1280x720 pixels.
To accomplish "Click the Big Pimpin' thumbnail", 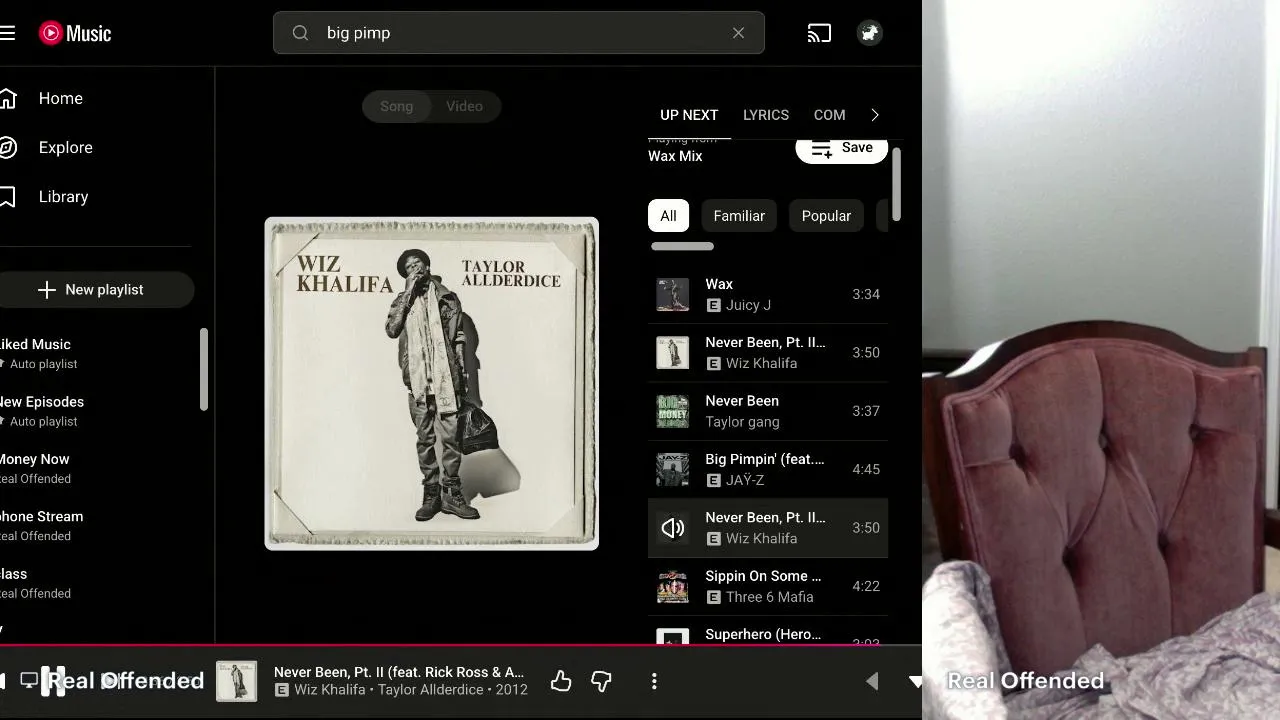I will [672, 469].
